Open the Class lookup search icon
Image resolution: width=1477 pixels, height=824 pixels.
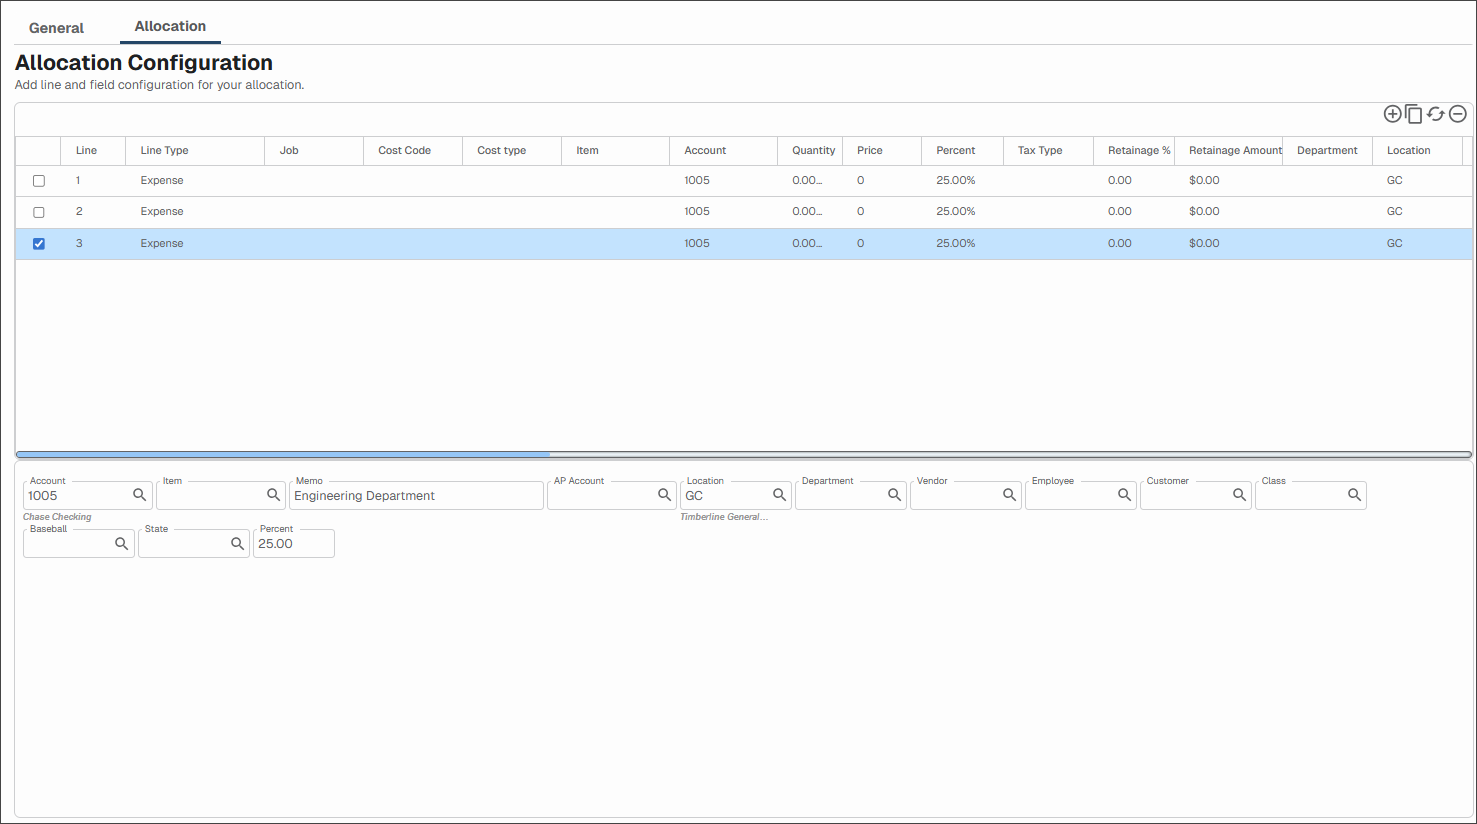pos(1354,495)
